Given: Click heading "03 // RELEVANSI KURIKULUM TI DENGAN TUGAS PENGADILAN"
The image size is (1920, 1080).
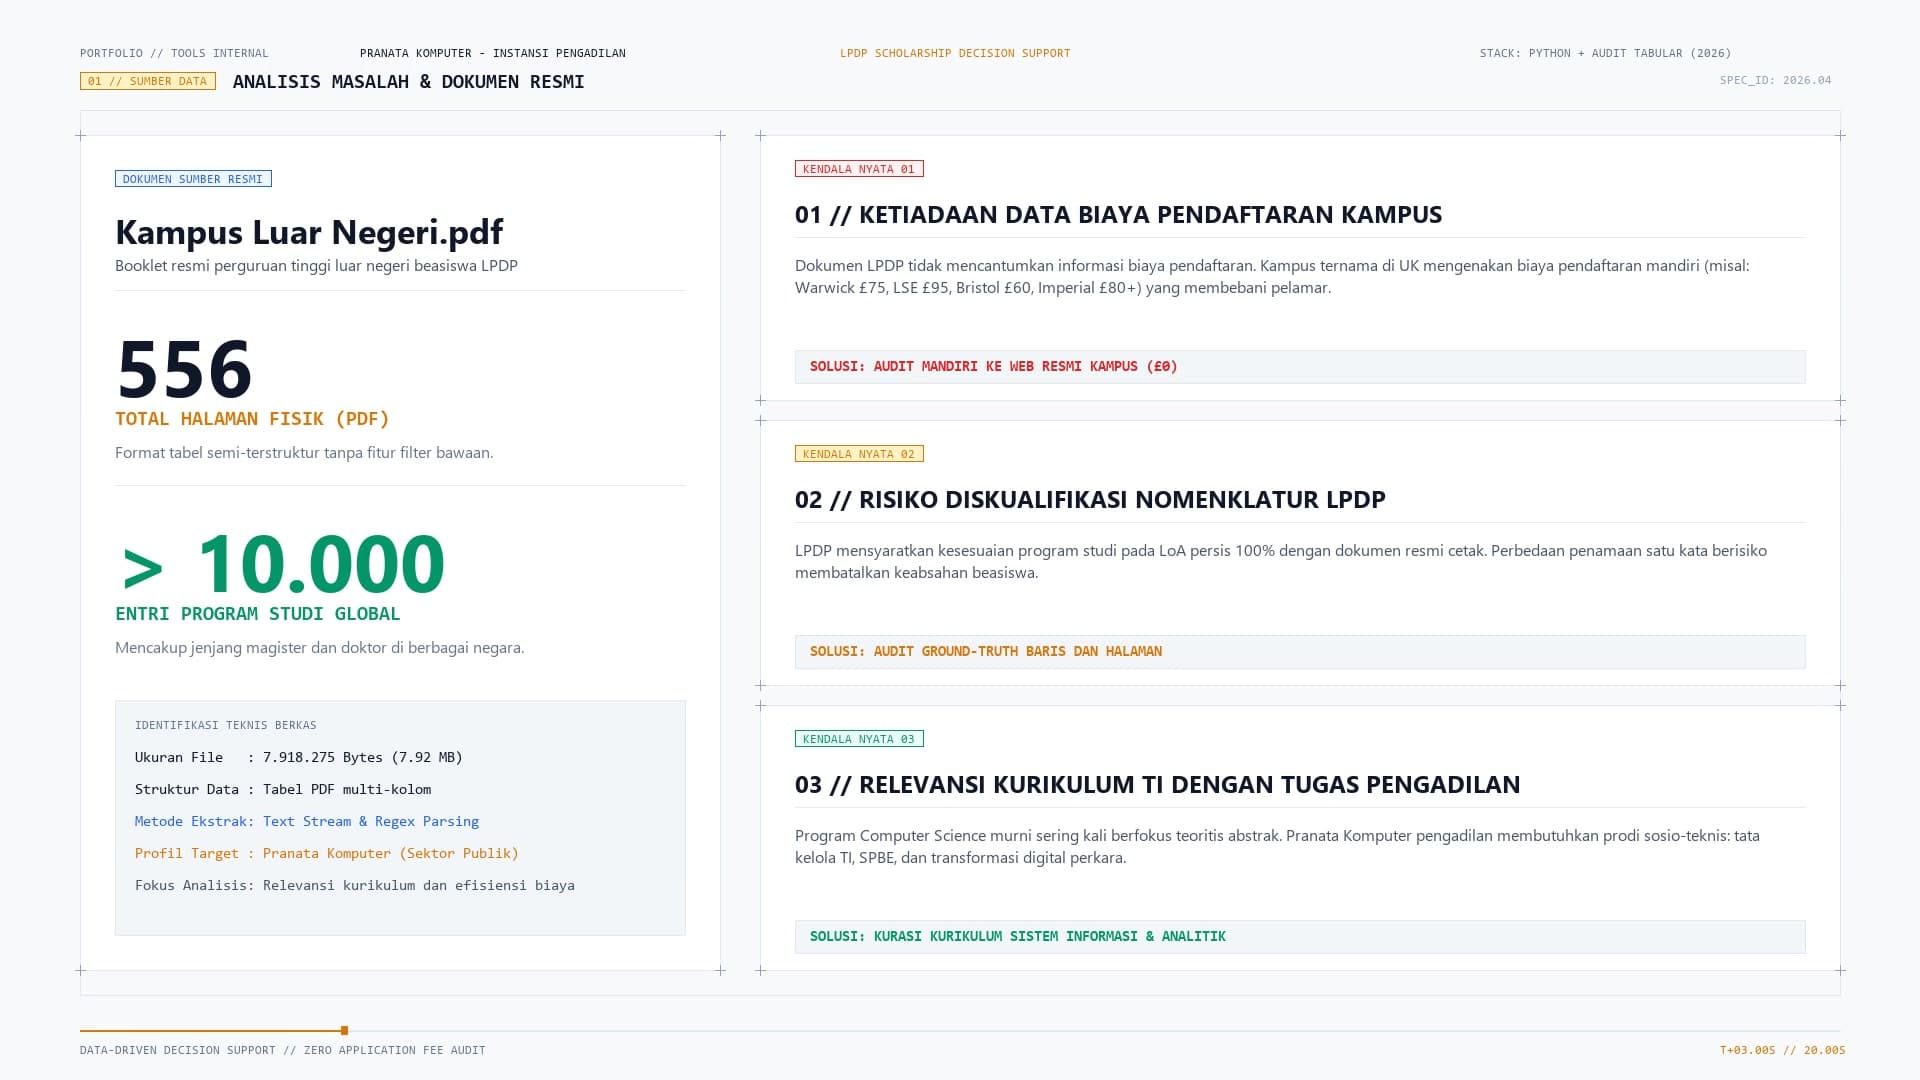Looking at the screenshot, I should [1157, 785].
